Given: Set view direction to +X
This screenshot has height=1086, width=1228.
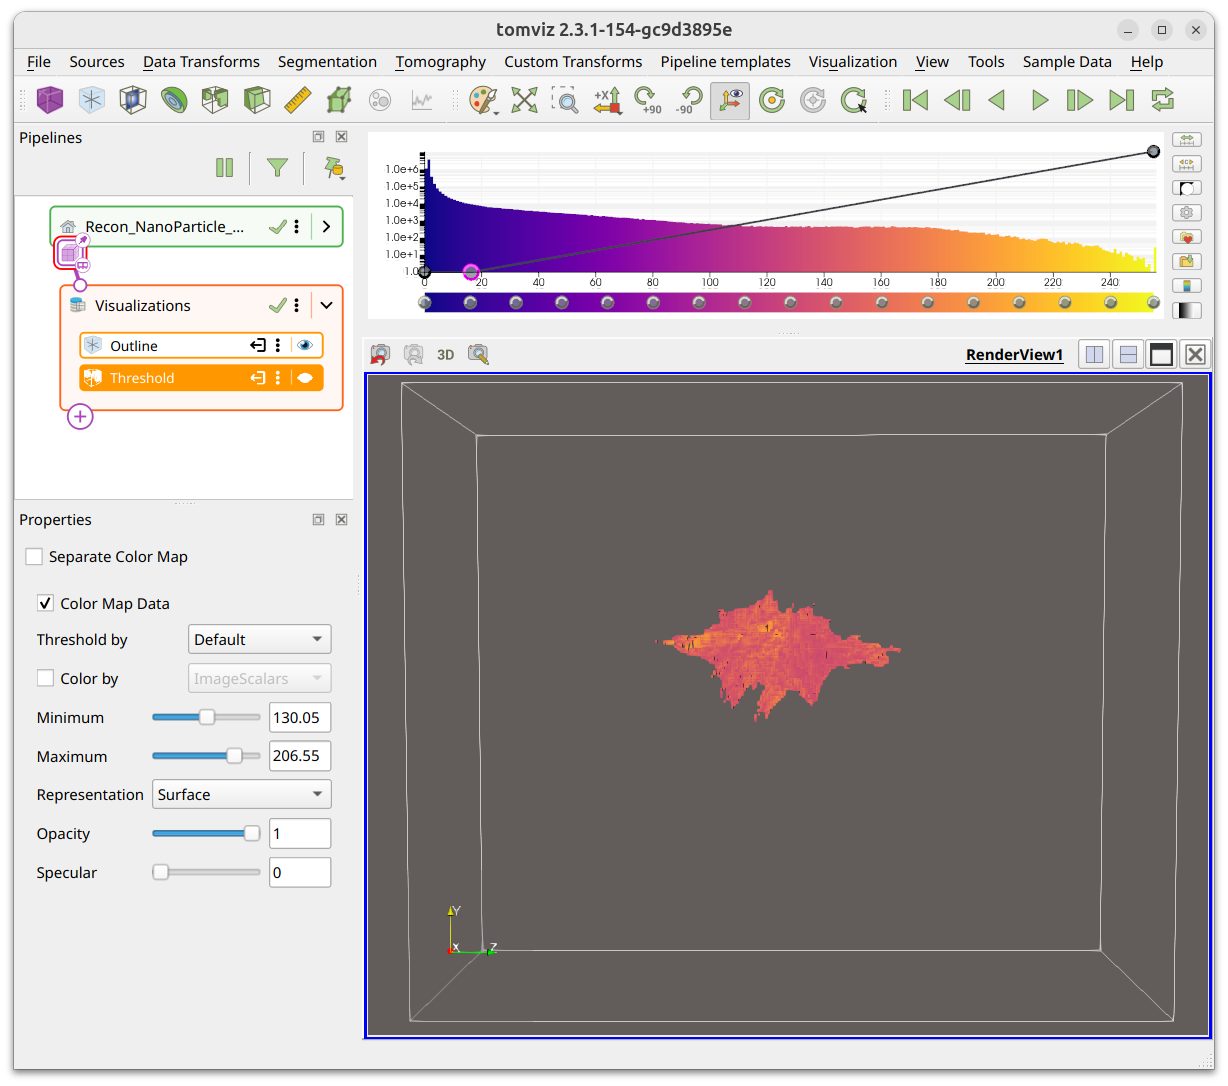Looking at the screenshot, I should tap(607, 100).
